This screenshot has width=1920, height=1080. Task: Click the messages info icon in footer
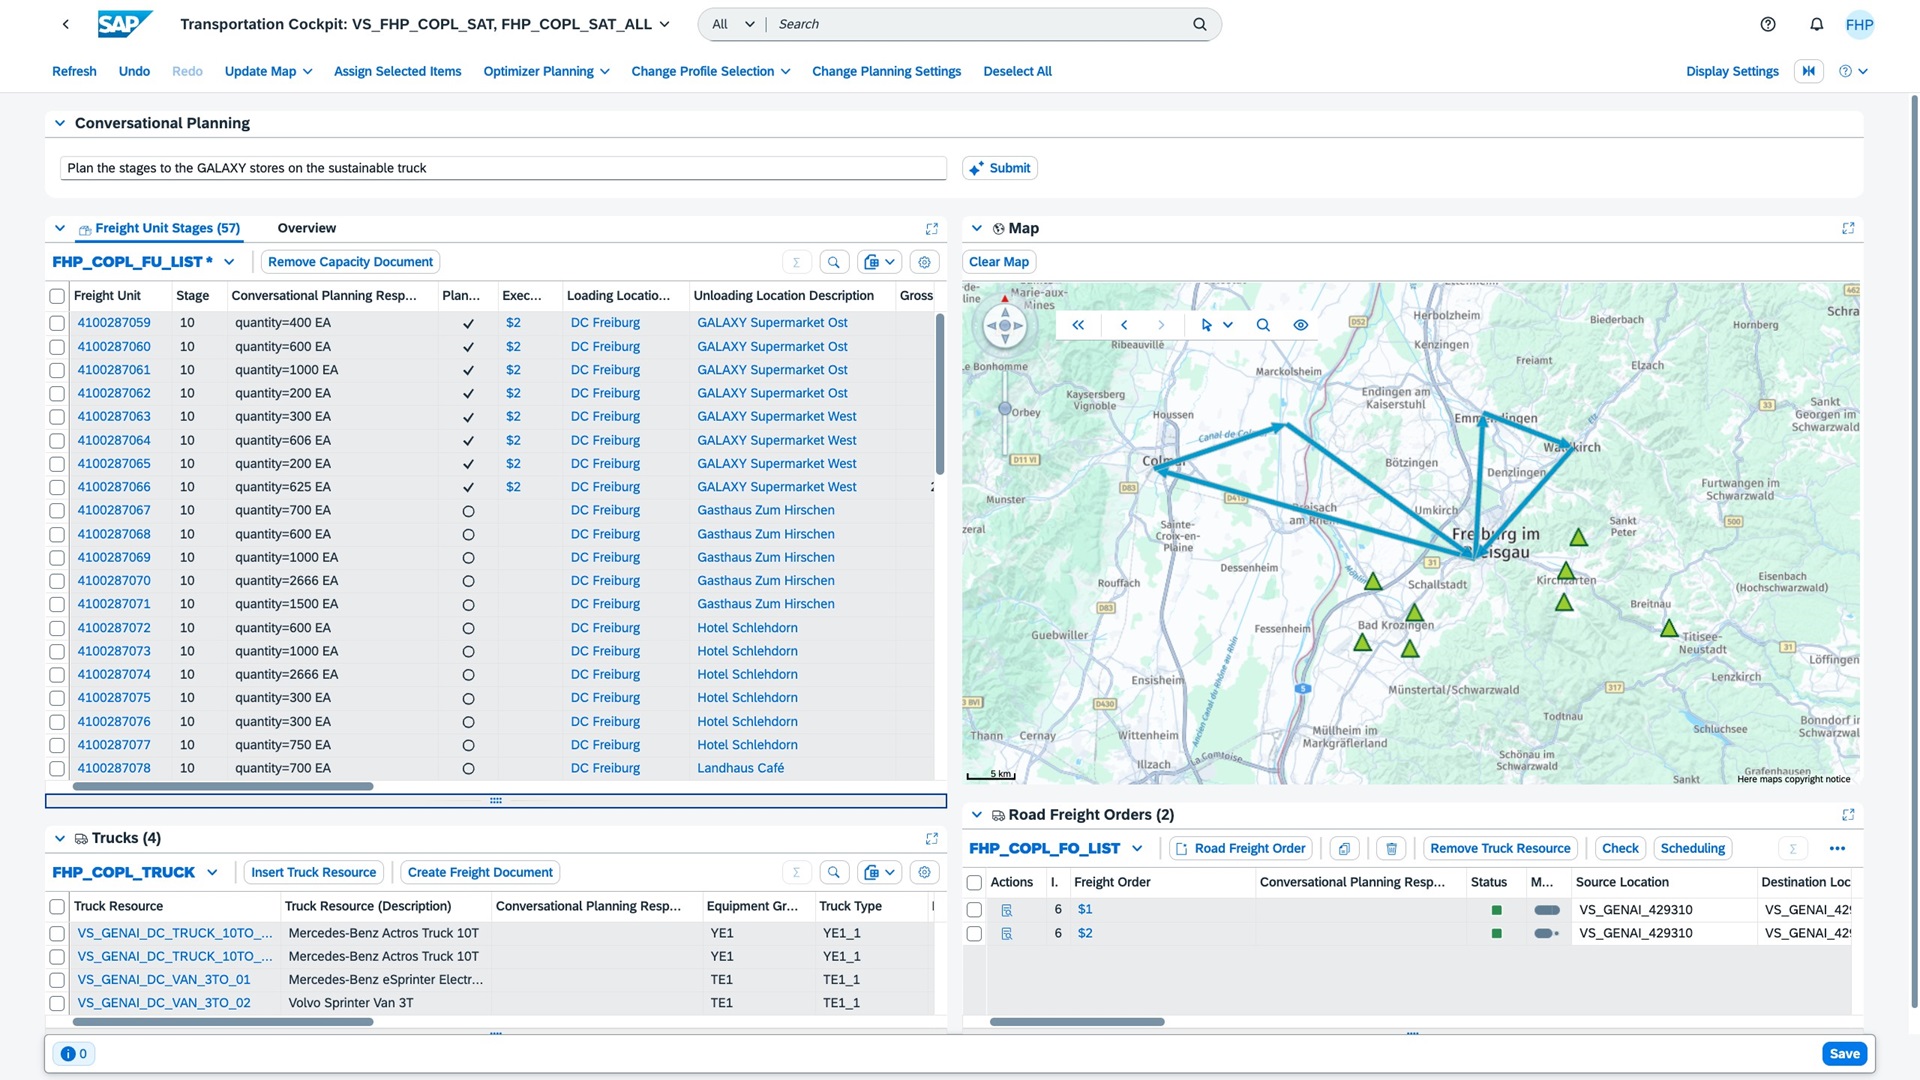[x=74, y=1053]
